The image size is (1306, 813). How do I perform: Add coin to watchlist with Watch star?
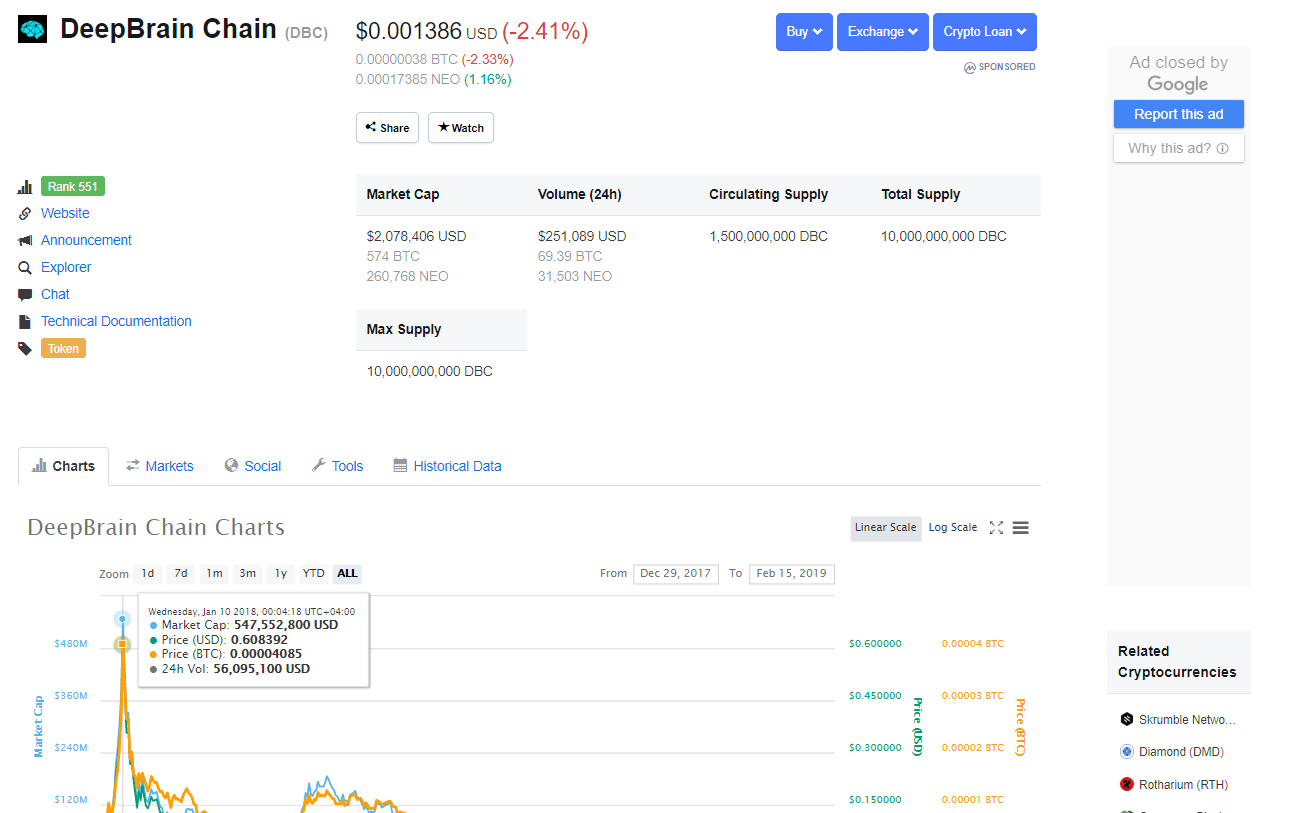[461, 128]
